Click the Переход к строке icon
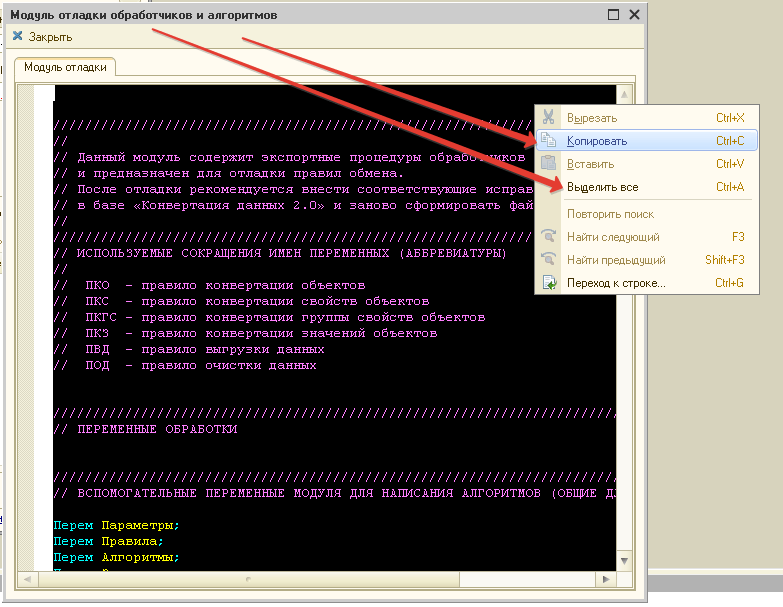This screenshot has height=607, width=783. click(x=548, y=283)
